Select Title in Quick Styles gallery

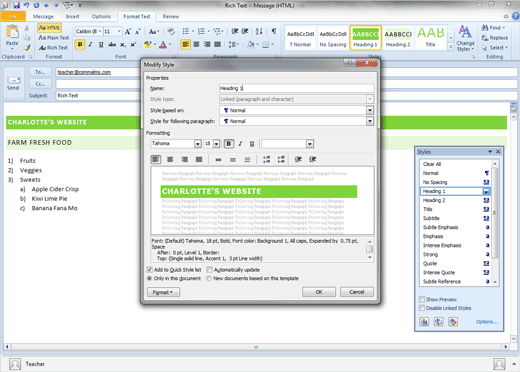coord(430,38)
